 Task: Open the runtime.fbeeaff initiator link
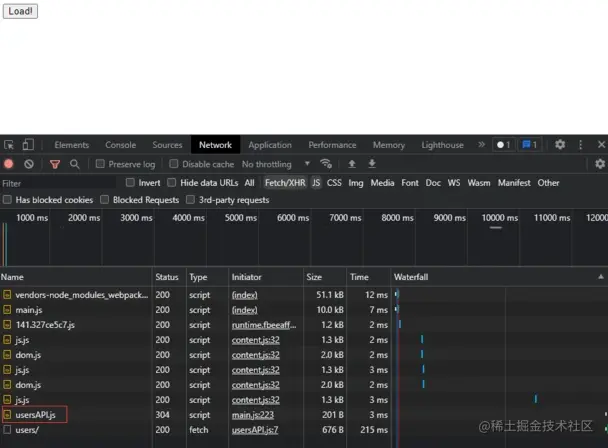click(264, 325)
